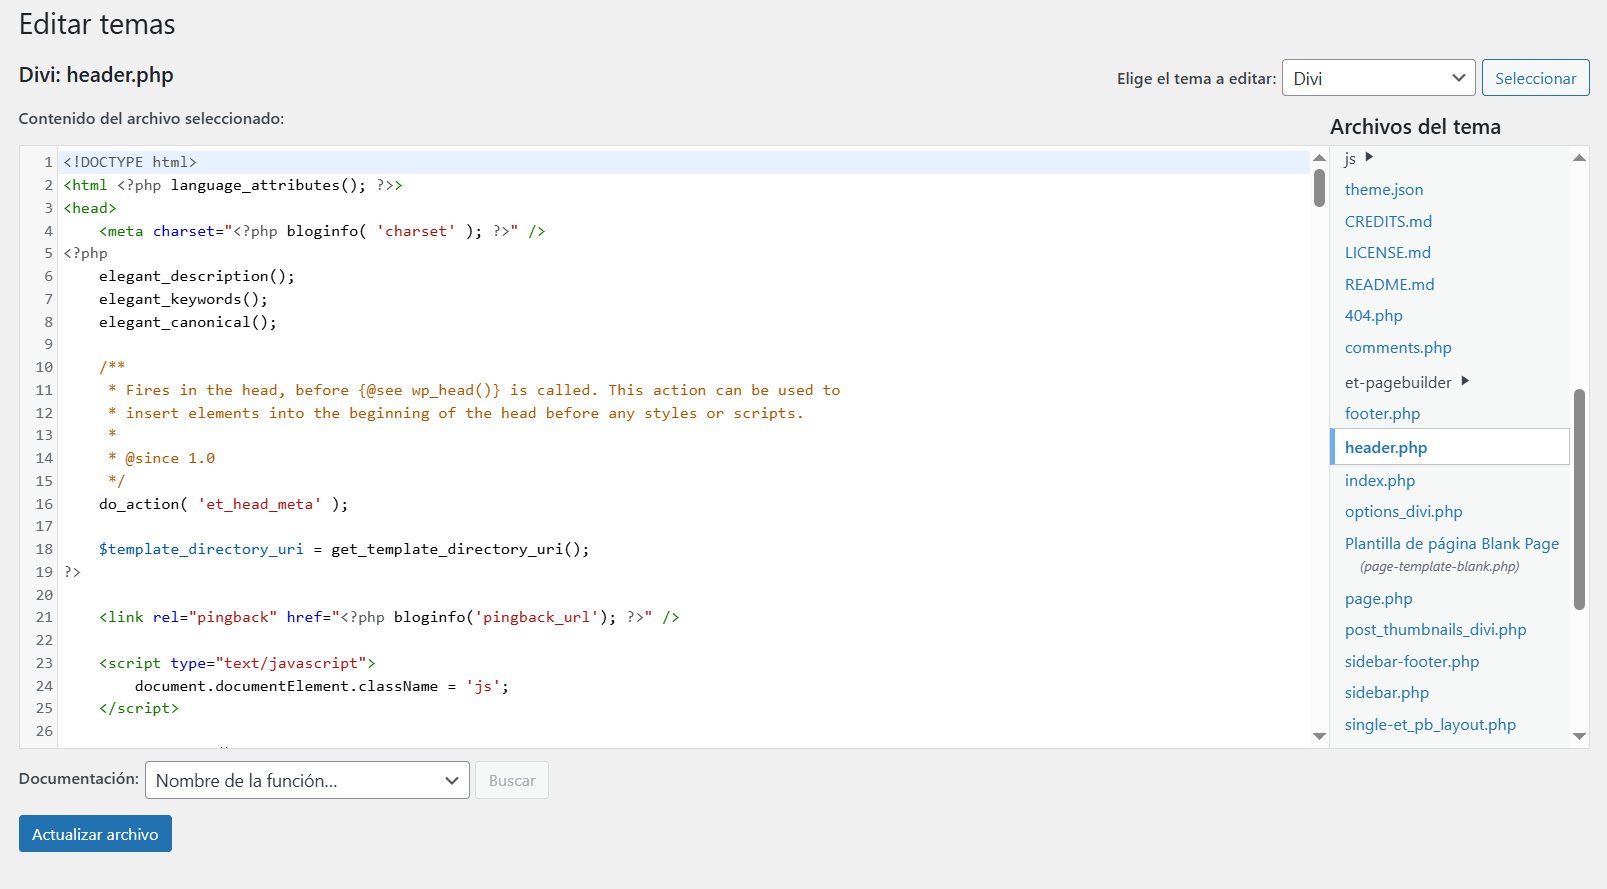Open post_thumbnails_divi.php file
1607x889 pixels.
coord(1435,629)
